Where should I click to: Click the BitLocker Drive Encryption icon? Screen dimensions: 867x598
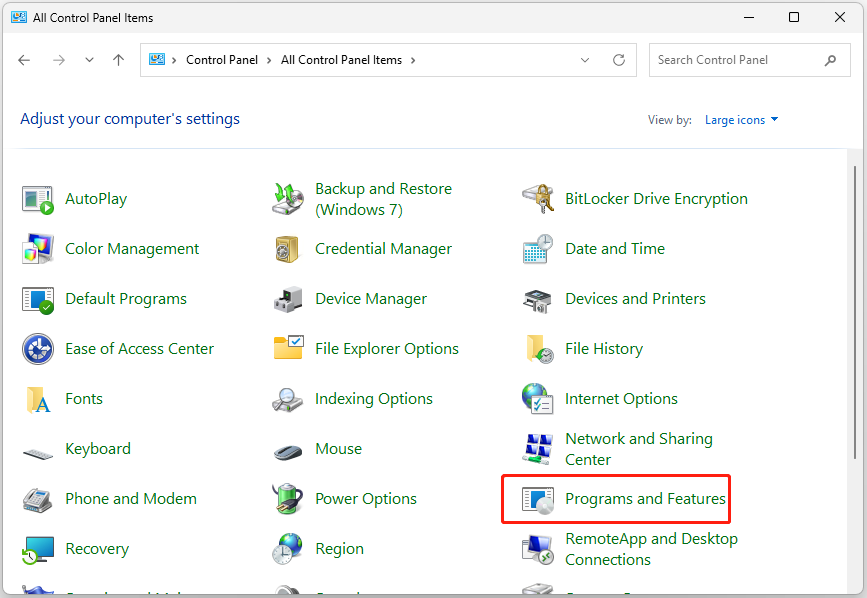point(538,199)
